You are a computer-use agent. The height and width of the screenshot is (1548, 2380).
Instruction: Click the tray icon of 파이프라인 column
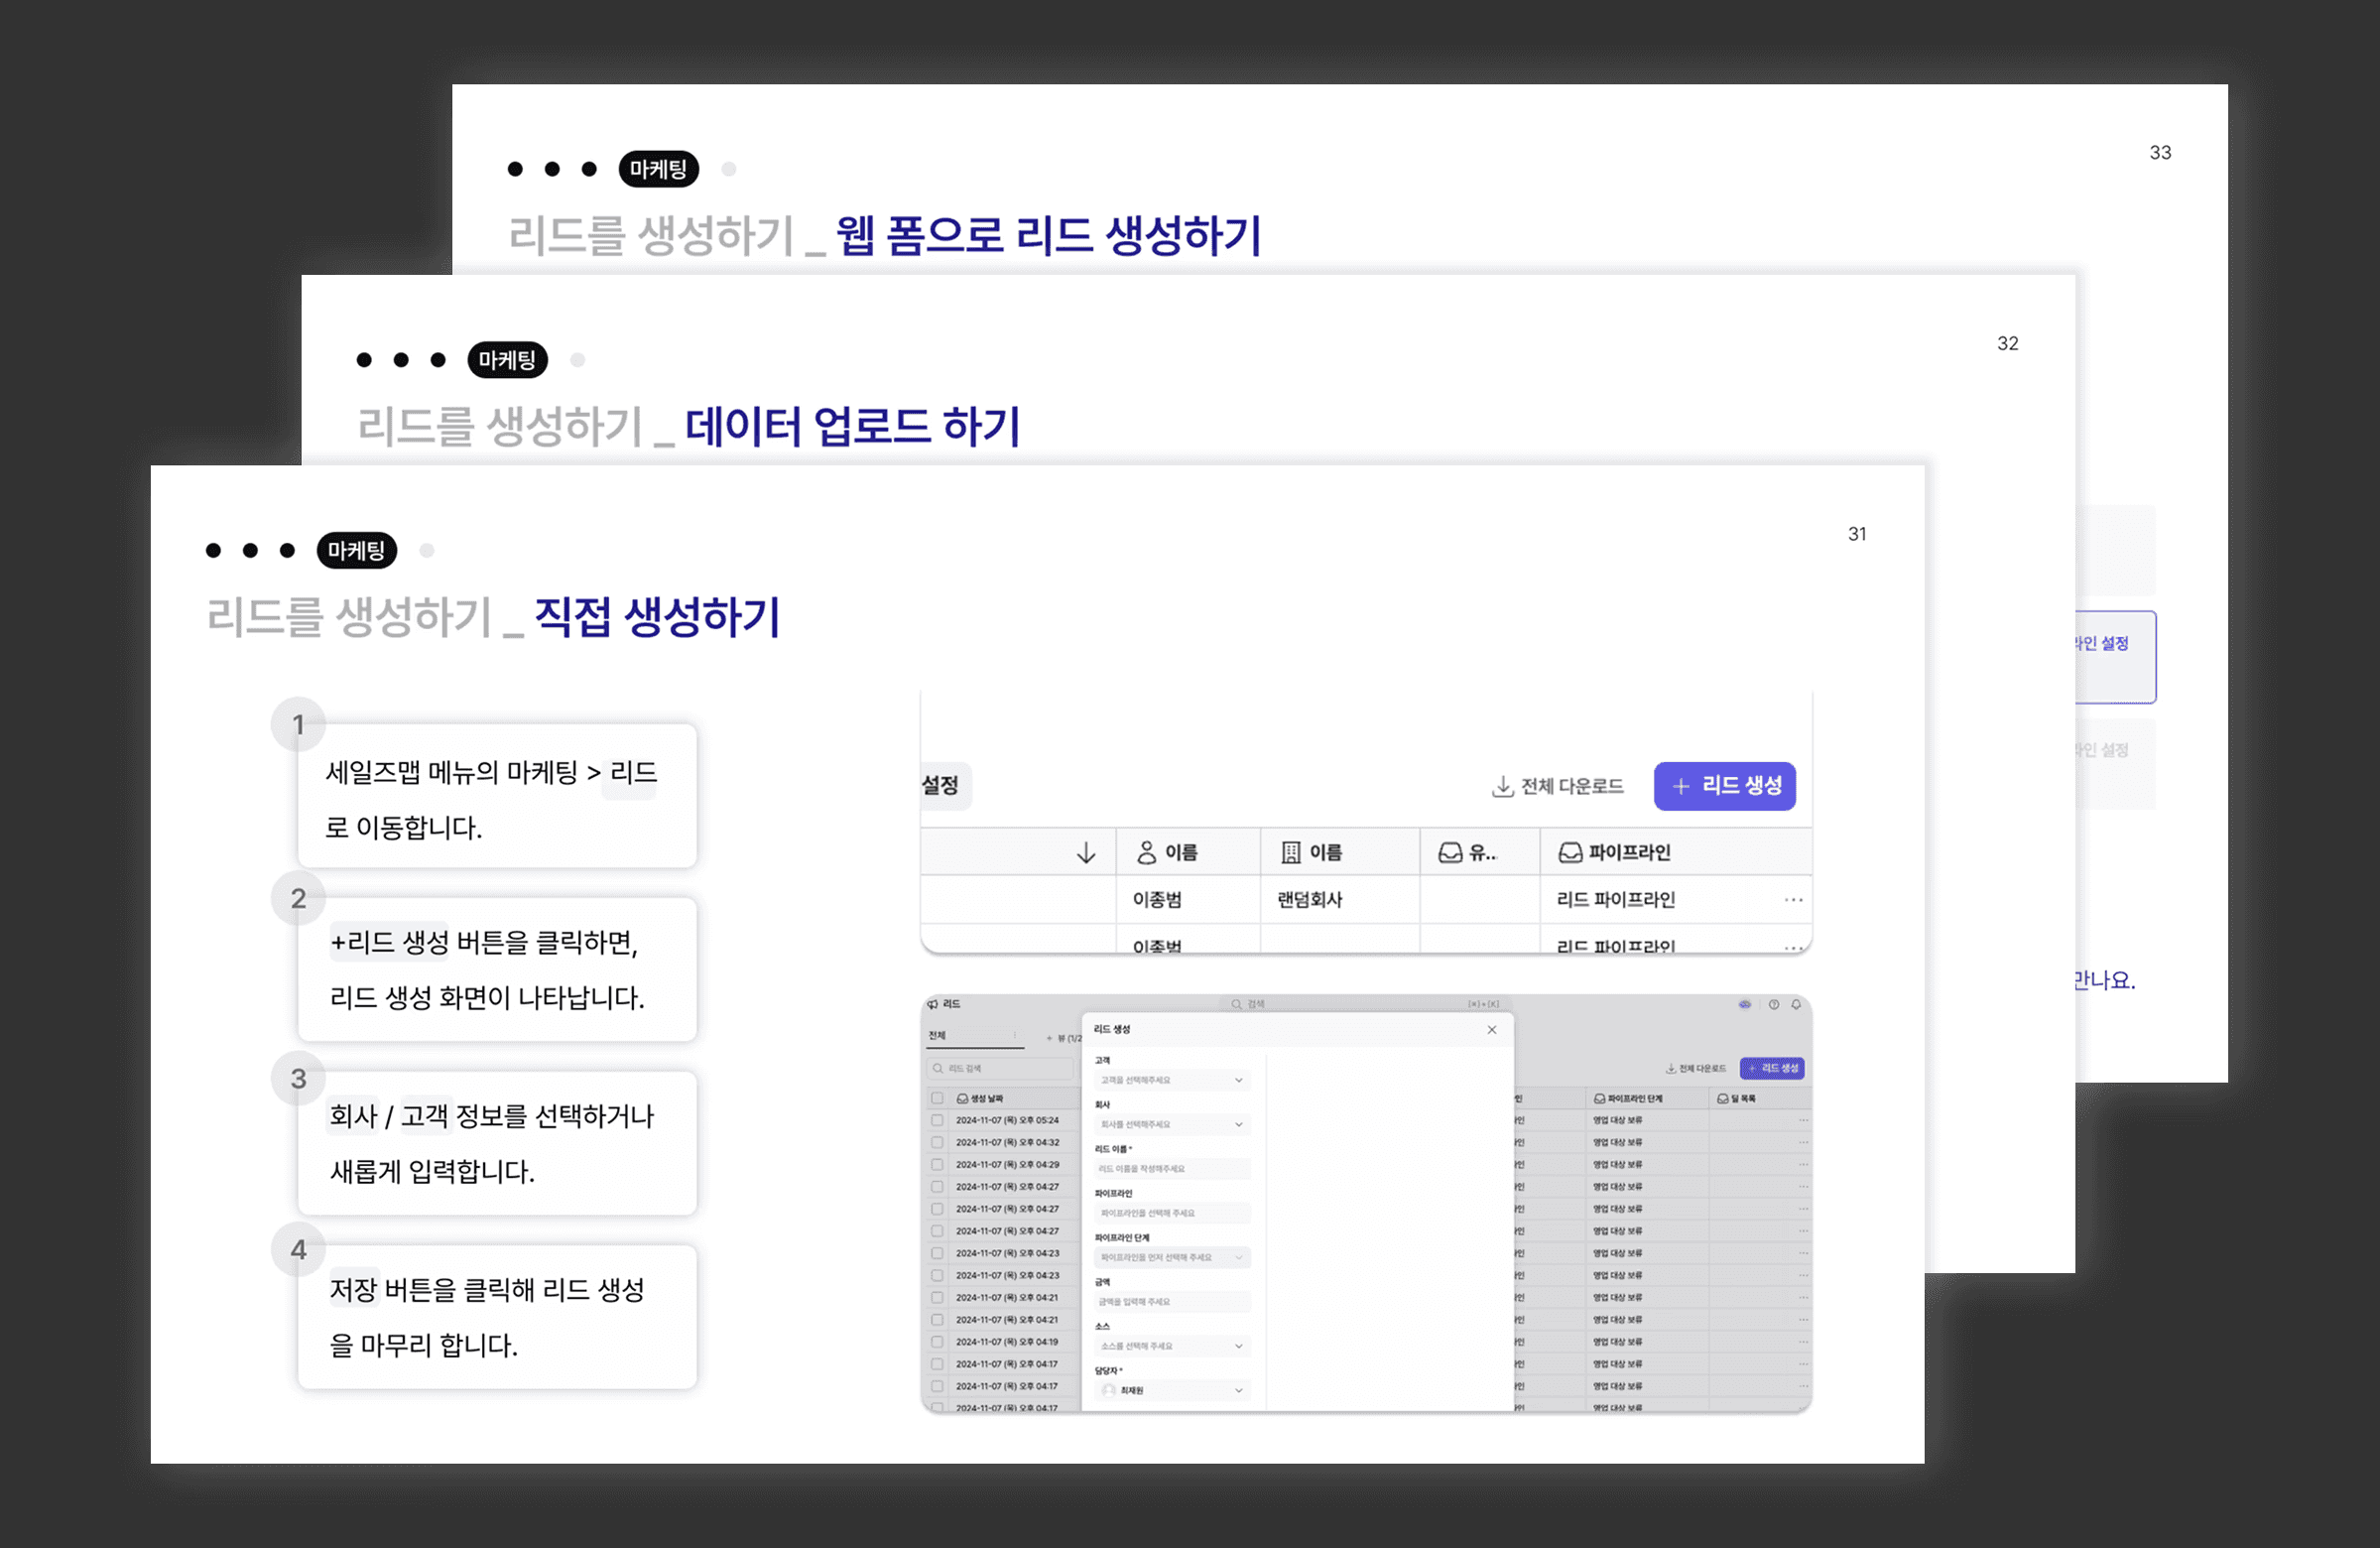[x=1570, y=853]
